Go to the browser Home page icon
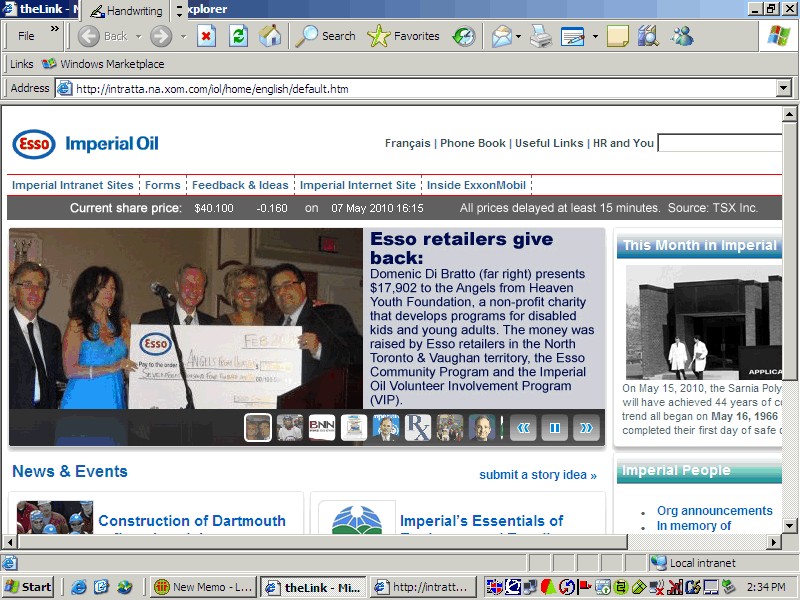The image size is (800, 600). point(270,36)
